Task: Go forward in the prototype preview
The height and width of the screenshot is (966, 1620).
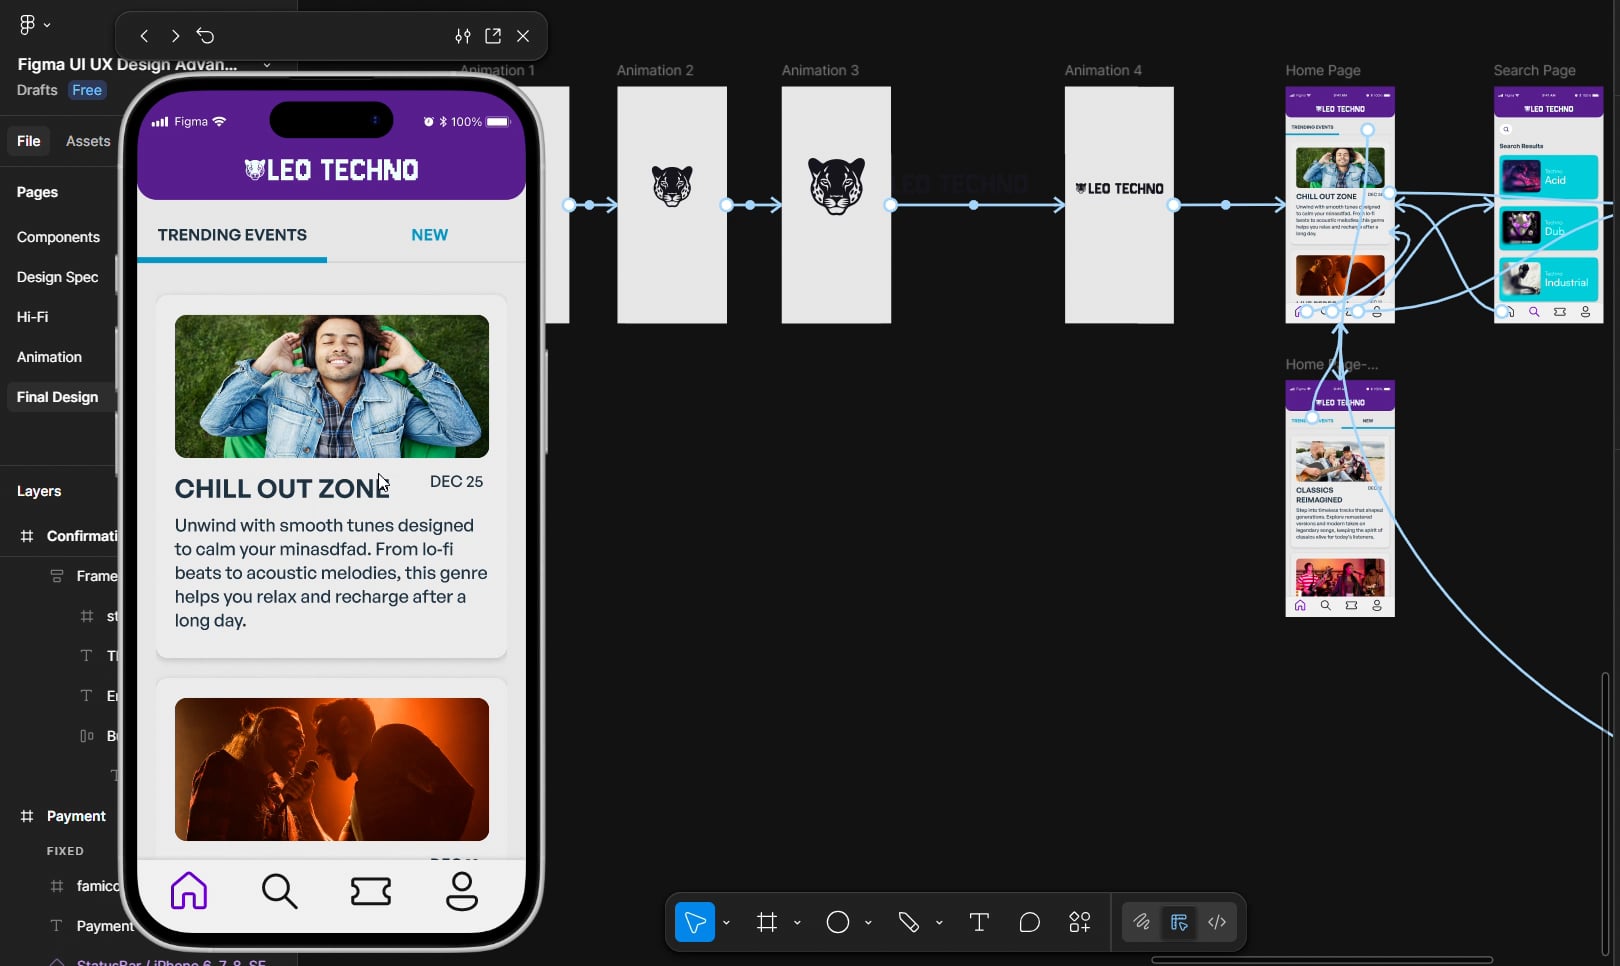Action: 175,36
